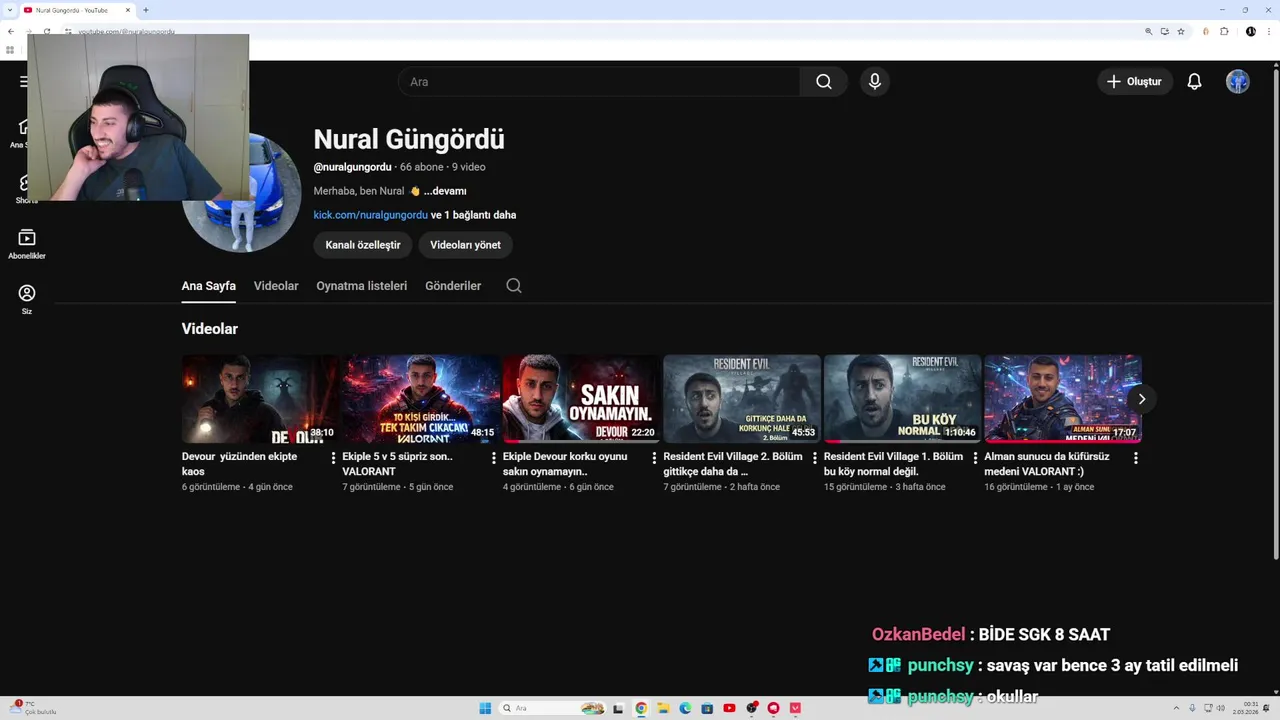Open Chrome three-dot menu
The image size is (1280, 720).
1270,32
